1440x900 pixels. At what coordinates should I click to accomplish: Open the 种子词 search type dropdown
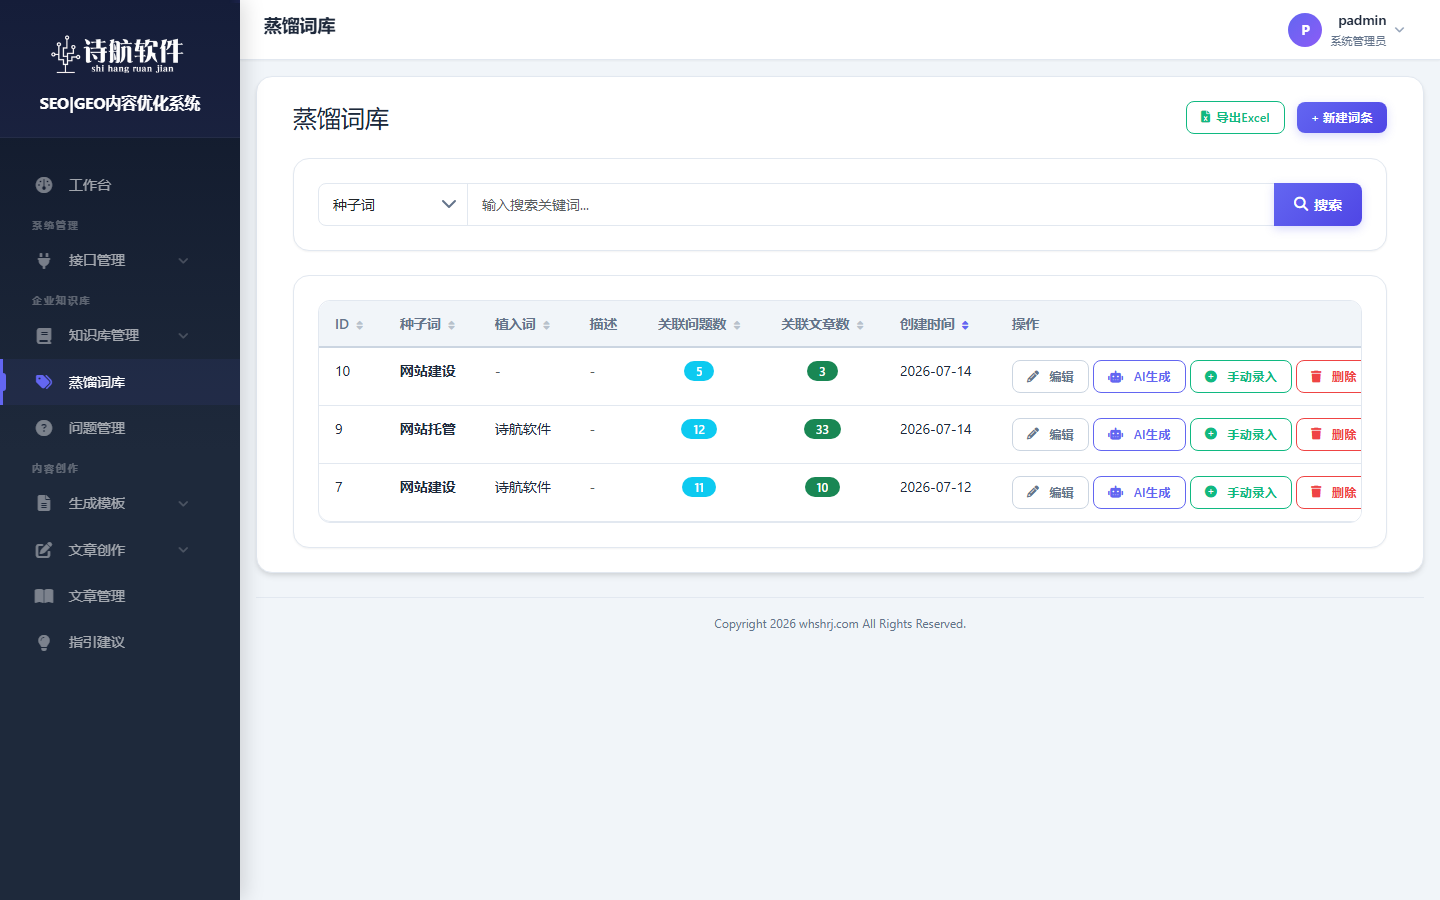tap(393, 204)
